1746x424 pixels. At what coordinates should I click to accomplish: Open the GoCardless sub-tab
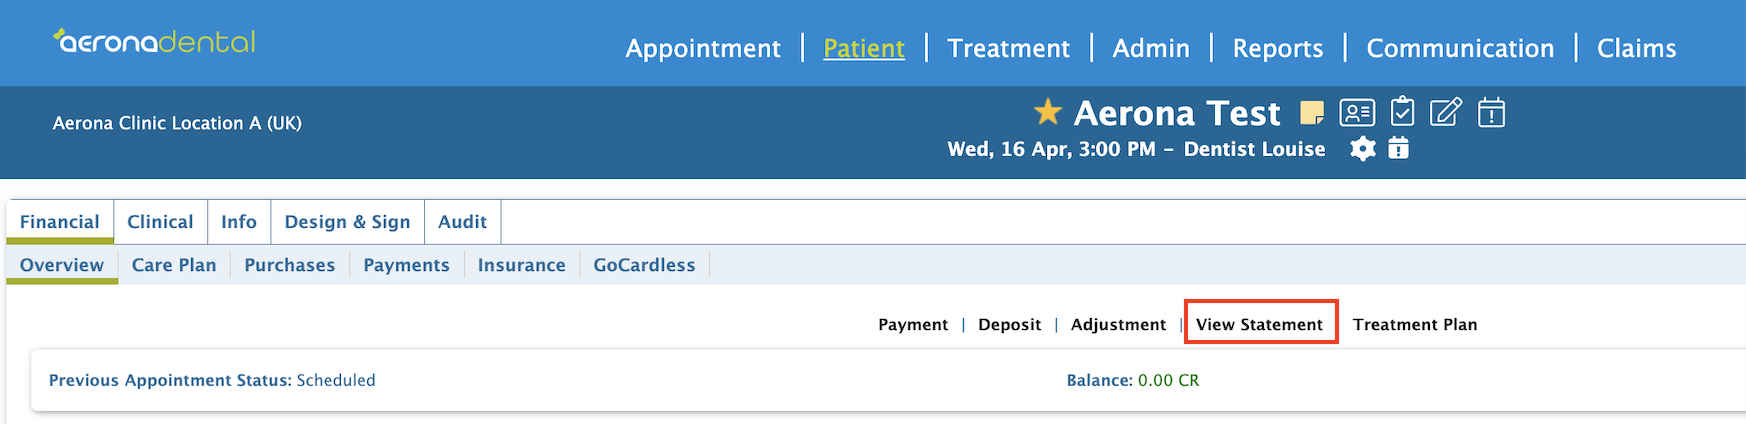click(644, 265)
